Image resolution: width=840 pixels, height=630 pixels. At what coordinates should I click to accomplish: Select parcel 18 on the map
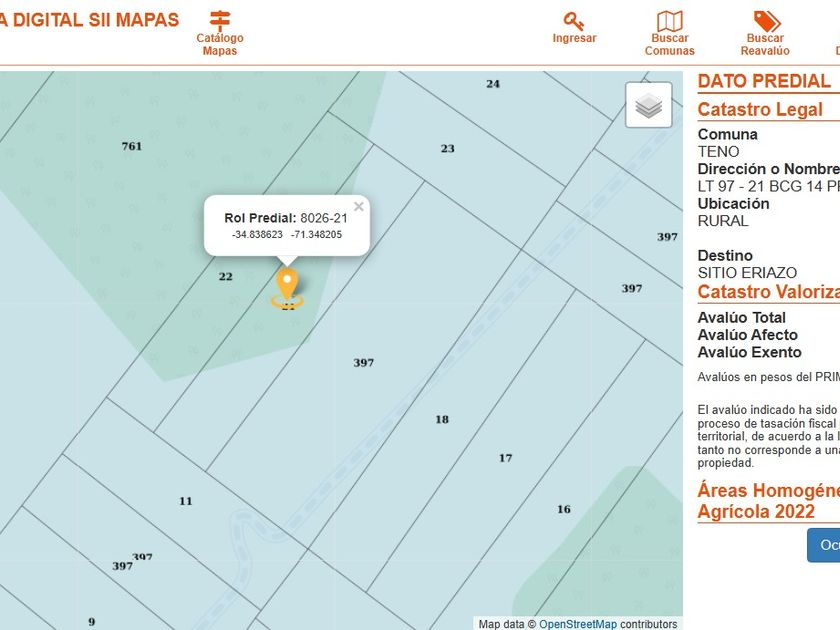click(x=442, y=419)
